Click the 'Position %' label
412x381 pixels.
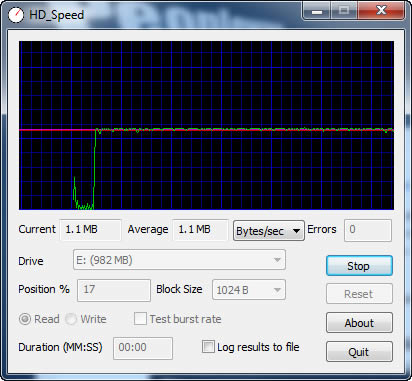(44, 289)
